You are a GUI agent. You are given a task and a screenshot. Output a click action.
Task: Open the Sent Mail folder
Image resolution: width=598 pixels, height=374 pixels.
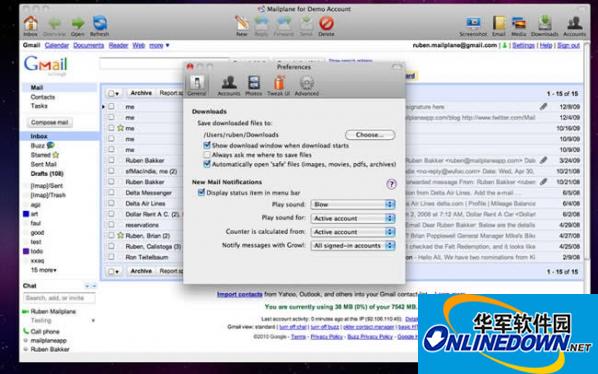click(x=43, y=164)
